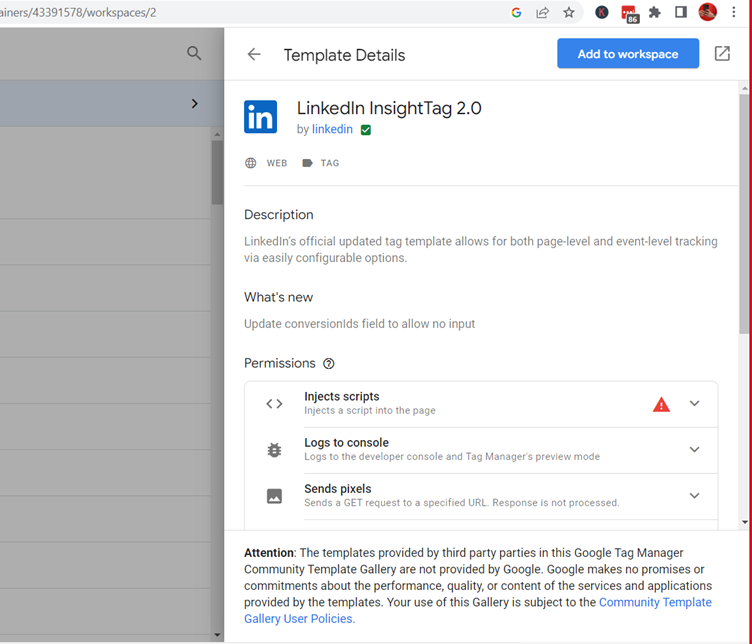Viewport: 752px width, 644px height.
Task: Click the red warning triangle icon
Action: click(x=661, y=404)
